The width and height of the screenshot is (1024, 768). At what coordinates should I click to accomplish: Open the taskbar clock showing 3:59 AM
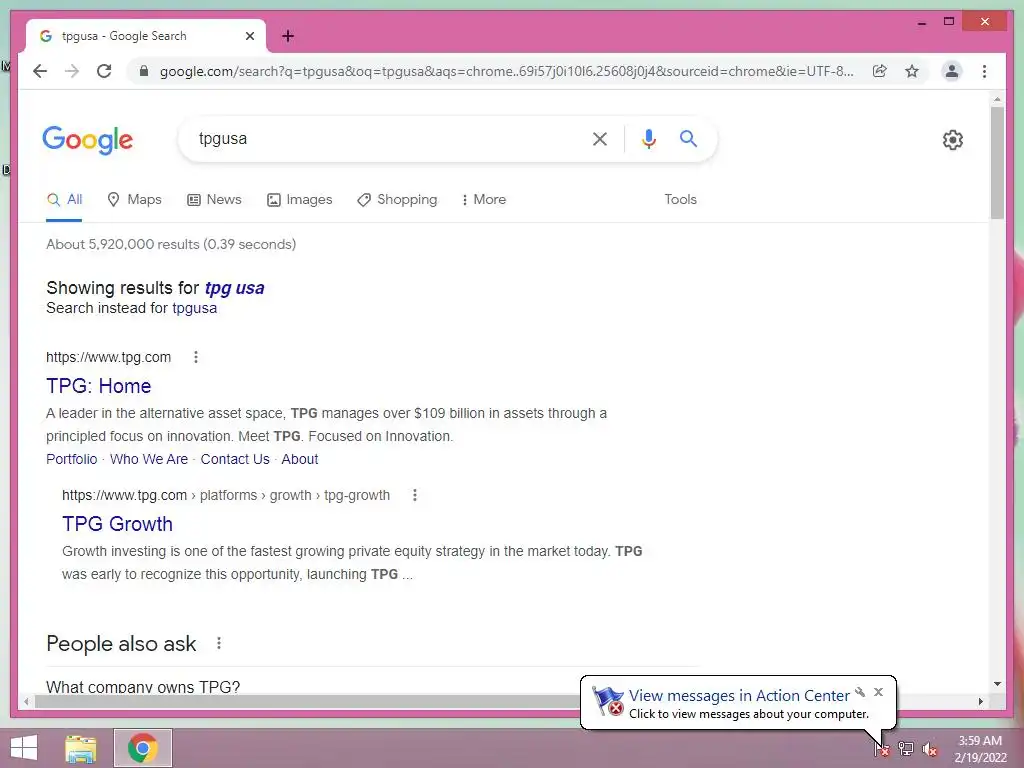coord(980,748)
